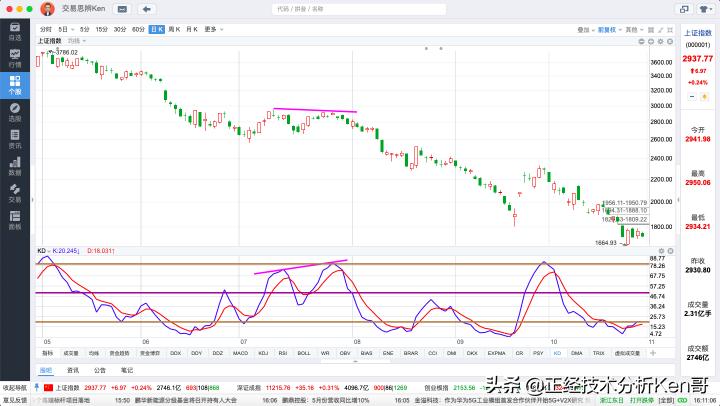Open 面板 panel section in sidebar

coord(15,220)
